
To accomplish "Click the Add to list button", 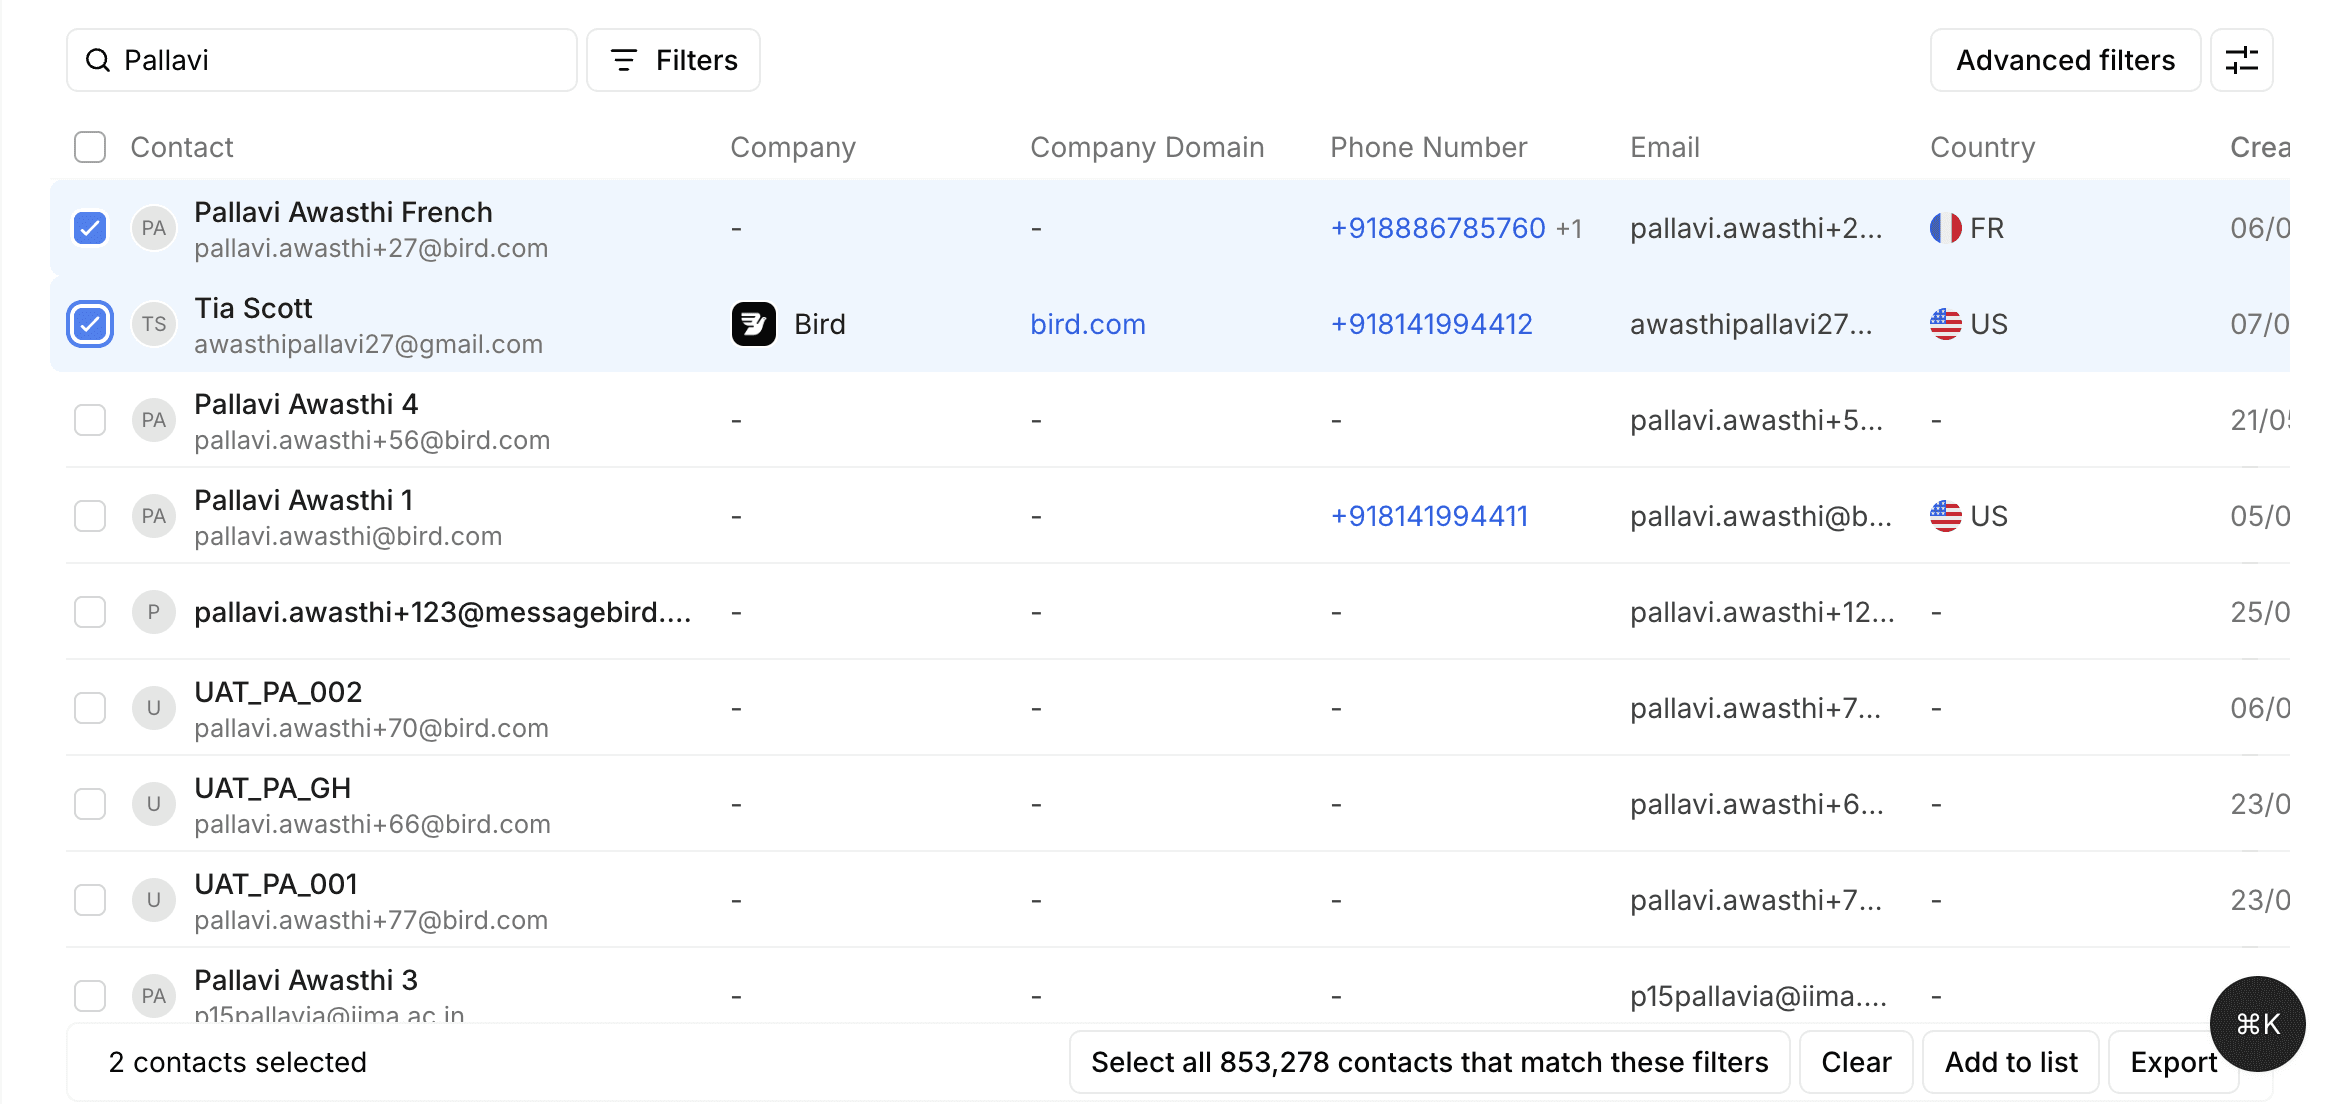I will click(x=2010, y=1062).
